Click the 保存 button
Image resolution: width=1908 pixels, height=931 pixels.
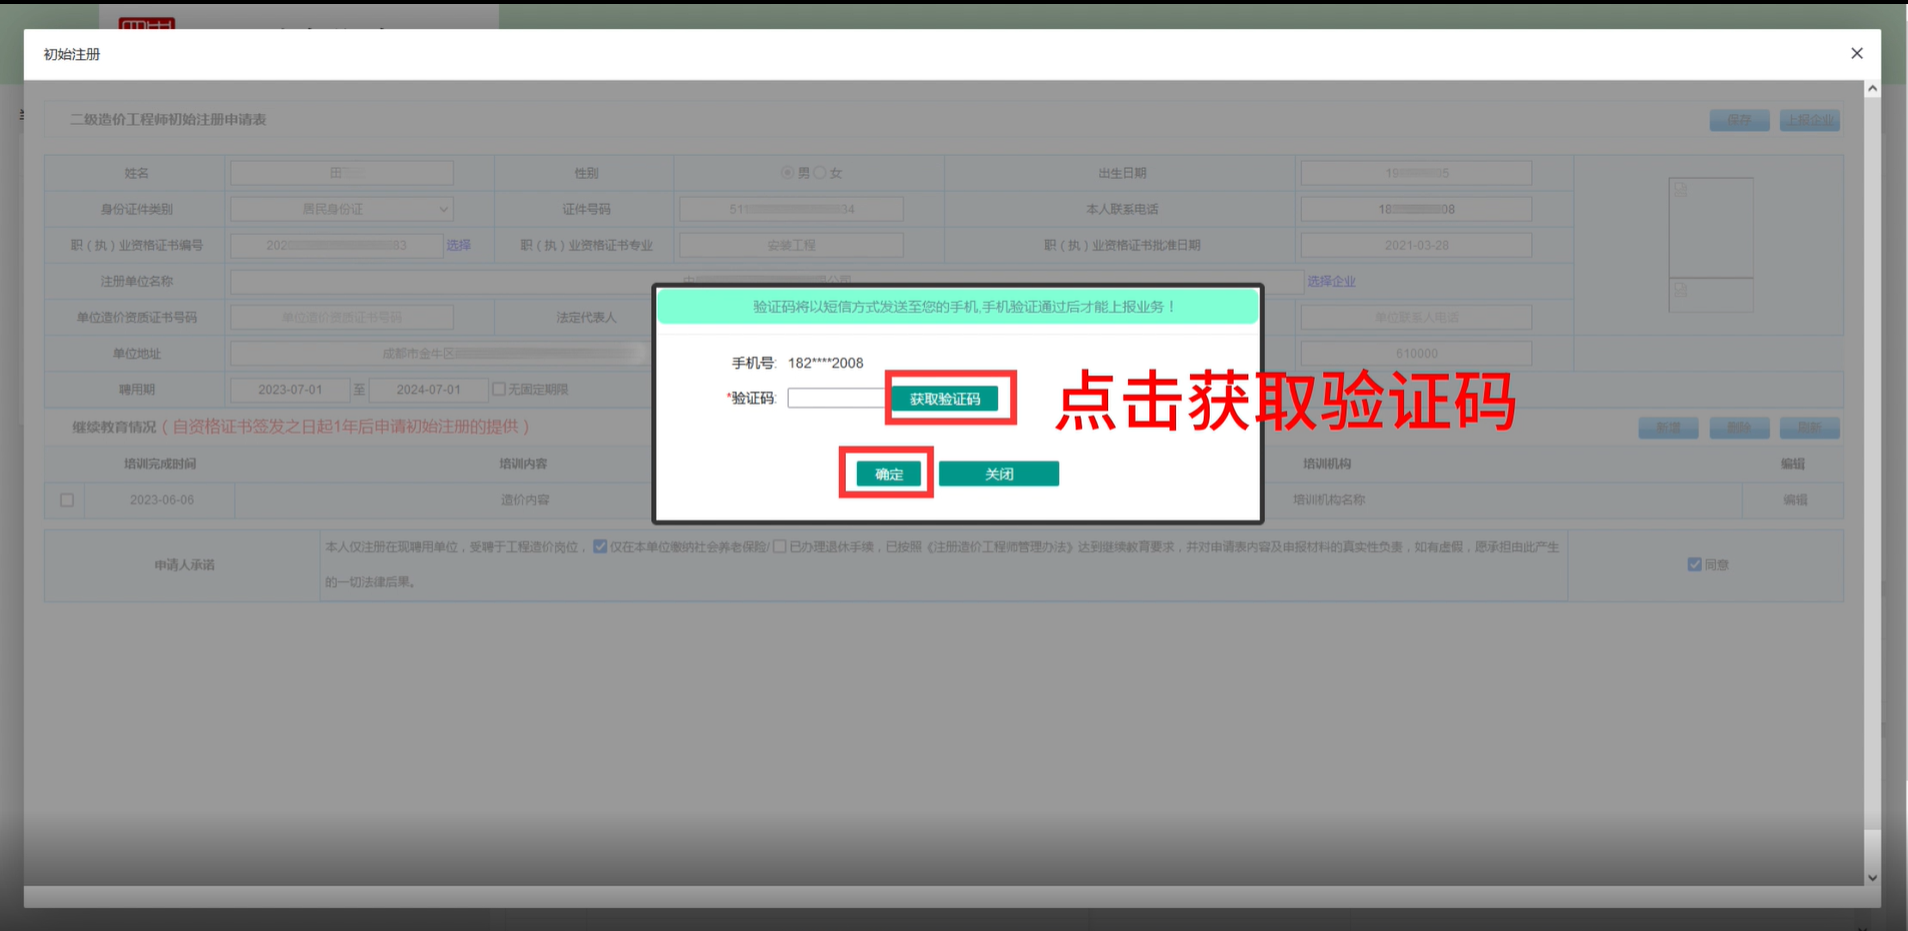pyautogui.click(x=1739, y=120)
